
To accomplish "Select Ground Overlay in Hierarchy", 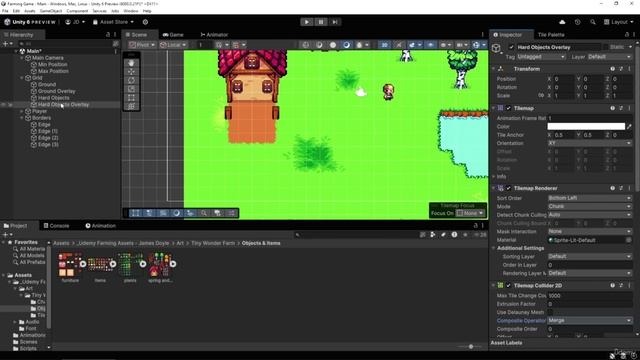I will pyautogui.click(x=56, y=91).
